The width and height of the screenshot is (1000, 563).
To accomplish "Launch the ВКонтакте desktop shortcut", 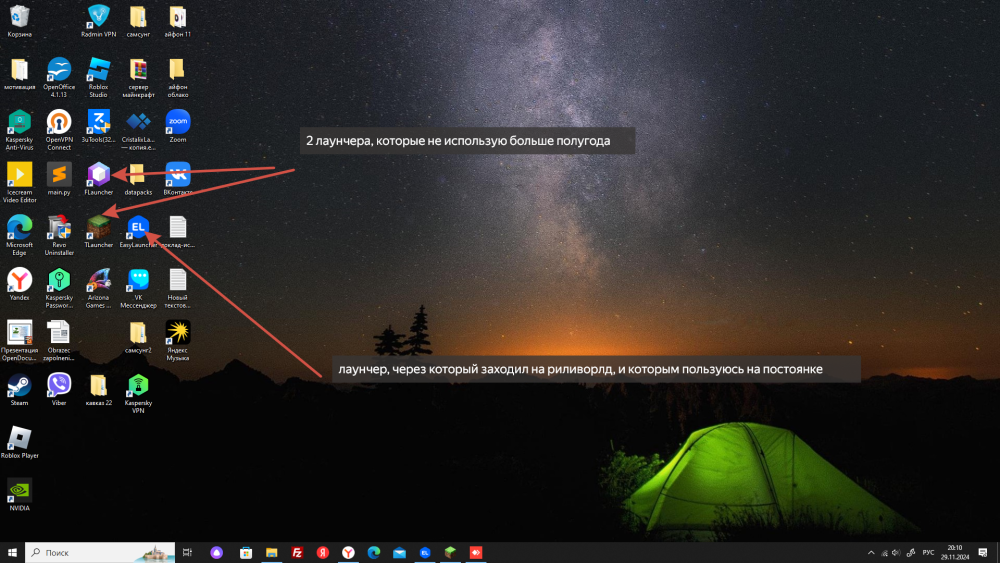I will tap(177, 179).
